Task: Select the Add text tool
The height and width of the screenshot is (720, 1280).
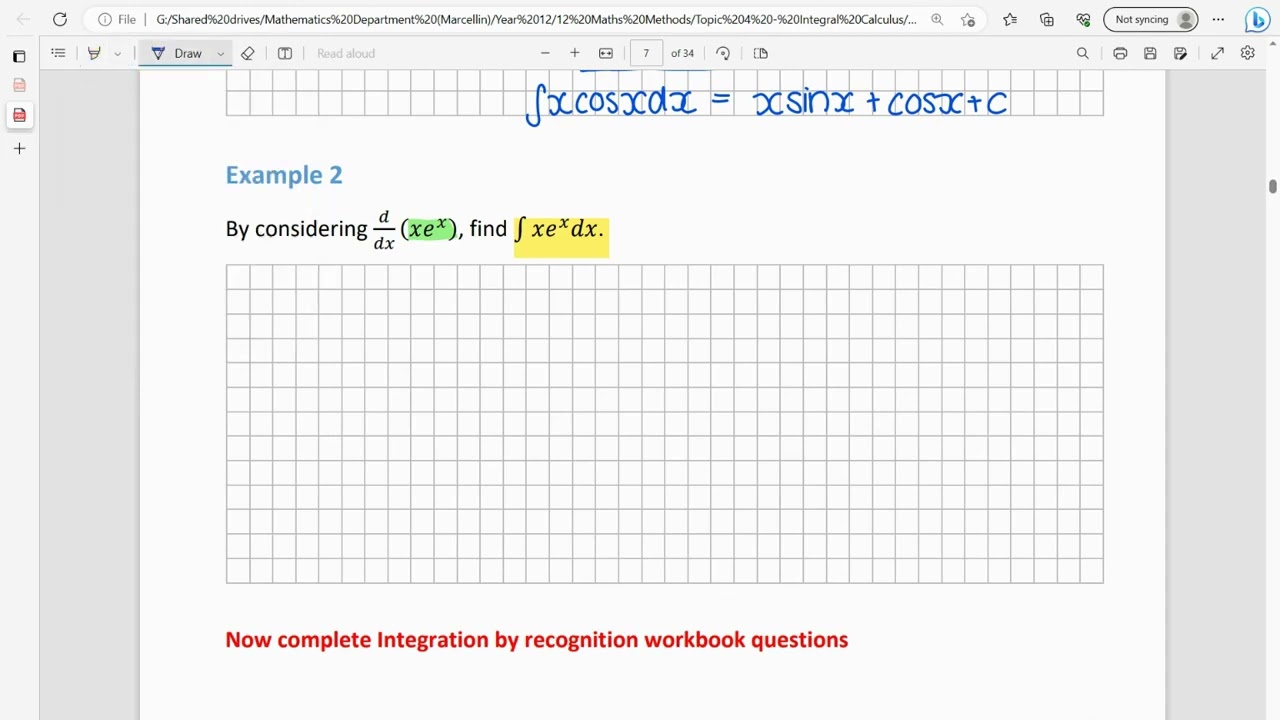Action: coord(285,53)
